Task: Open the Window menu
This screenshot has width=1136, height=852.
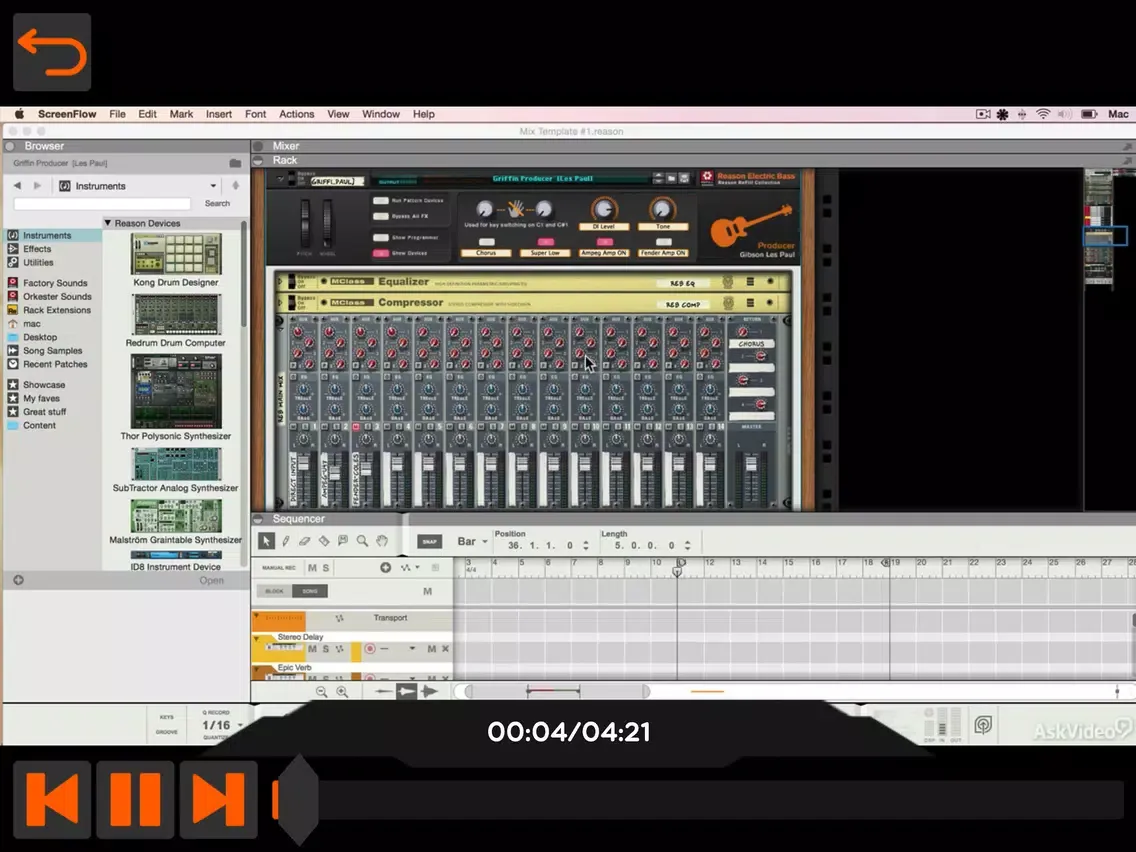Action: point(380,114)
